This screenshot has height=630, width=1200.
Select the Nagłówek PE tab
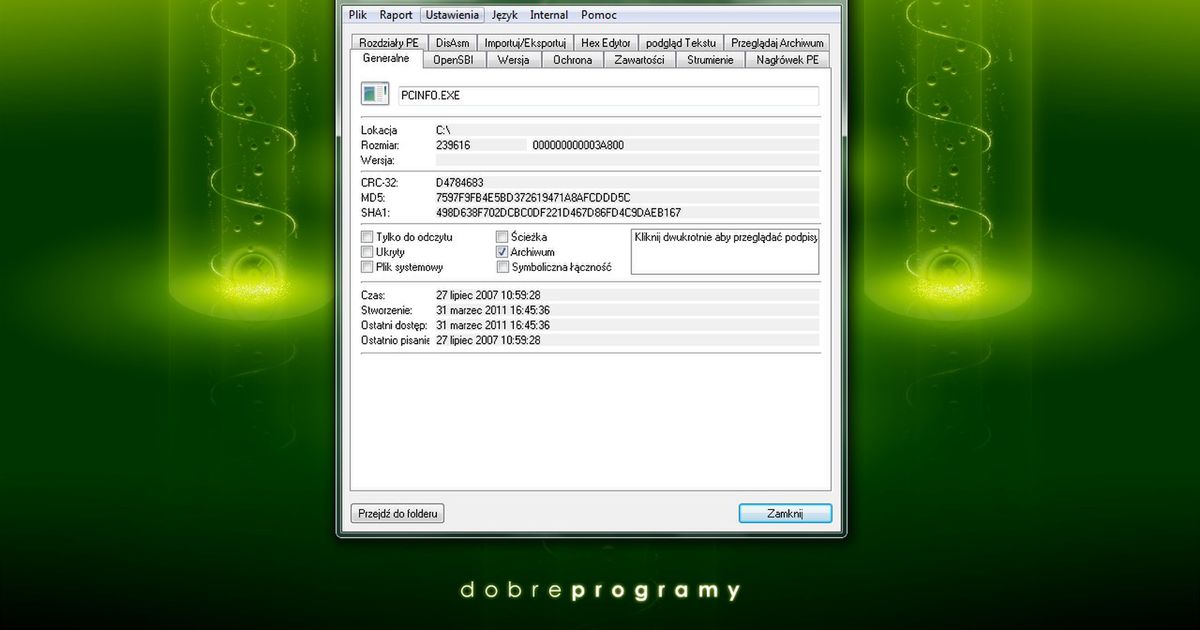tap(787, 59)
